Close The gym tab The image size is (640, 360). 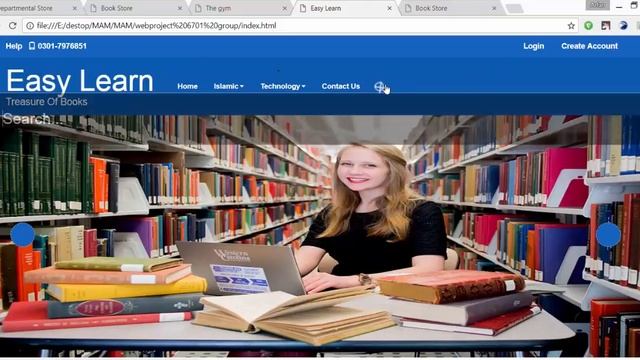click(284, 8)
